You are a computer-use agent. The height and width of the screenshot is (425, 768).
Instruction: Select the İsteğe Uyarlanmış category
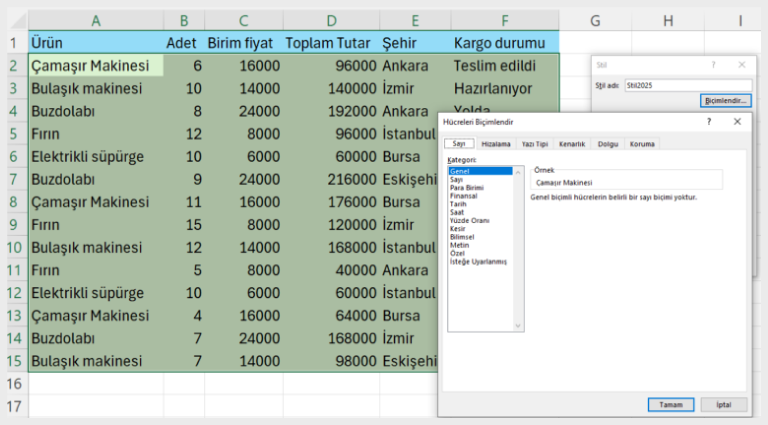(480, 261)
